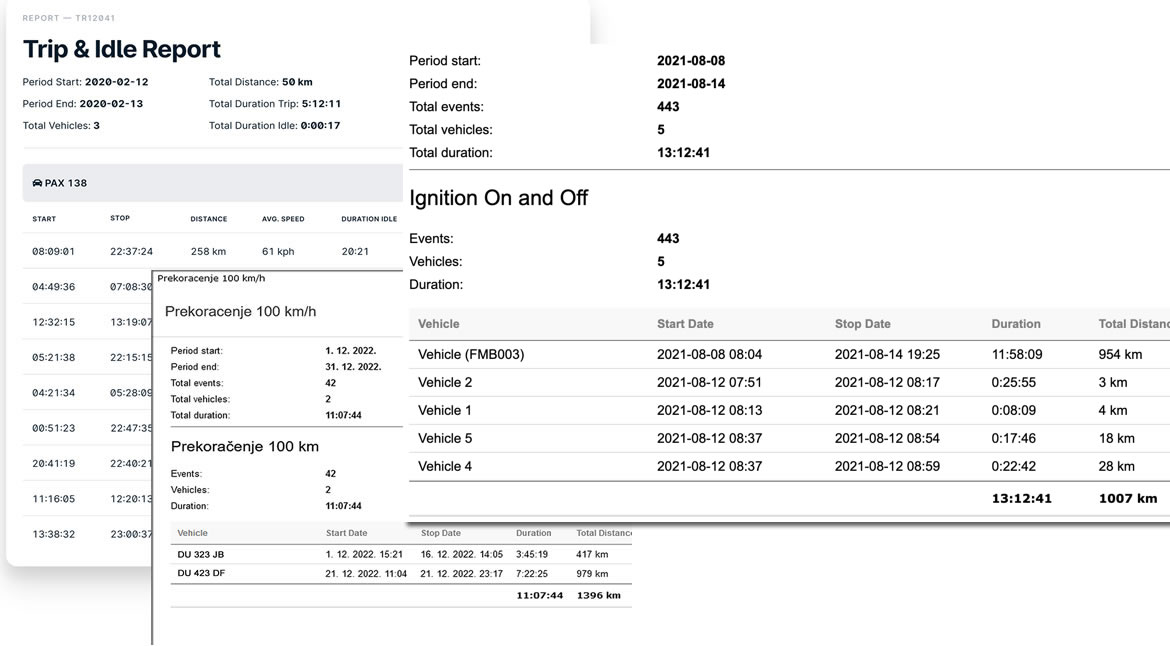Click the 20:21 idle duration value
The width and height of the screenshot is (1170, 646).
point(355,251)
